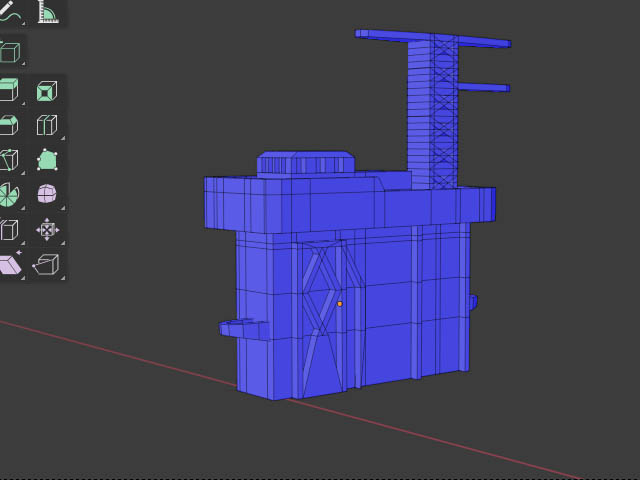
Task: Select the Edge Slide tool
Action: coord(9,229)
